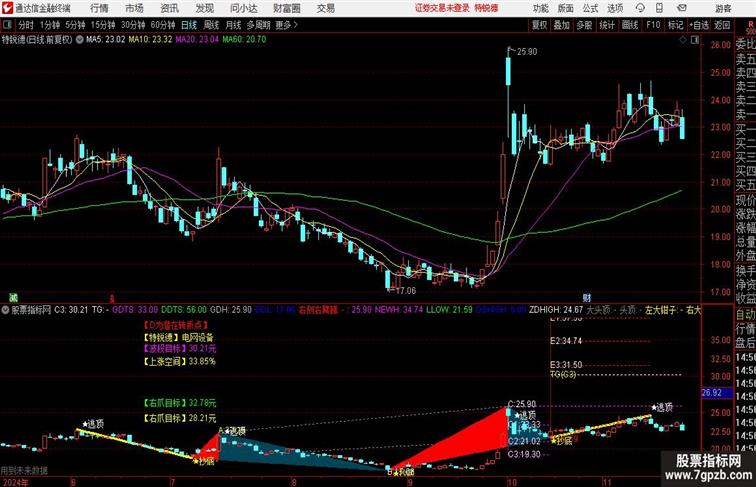Click the 【上涨空间】33.85% text

point(179,361)
